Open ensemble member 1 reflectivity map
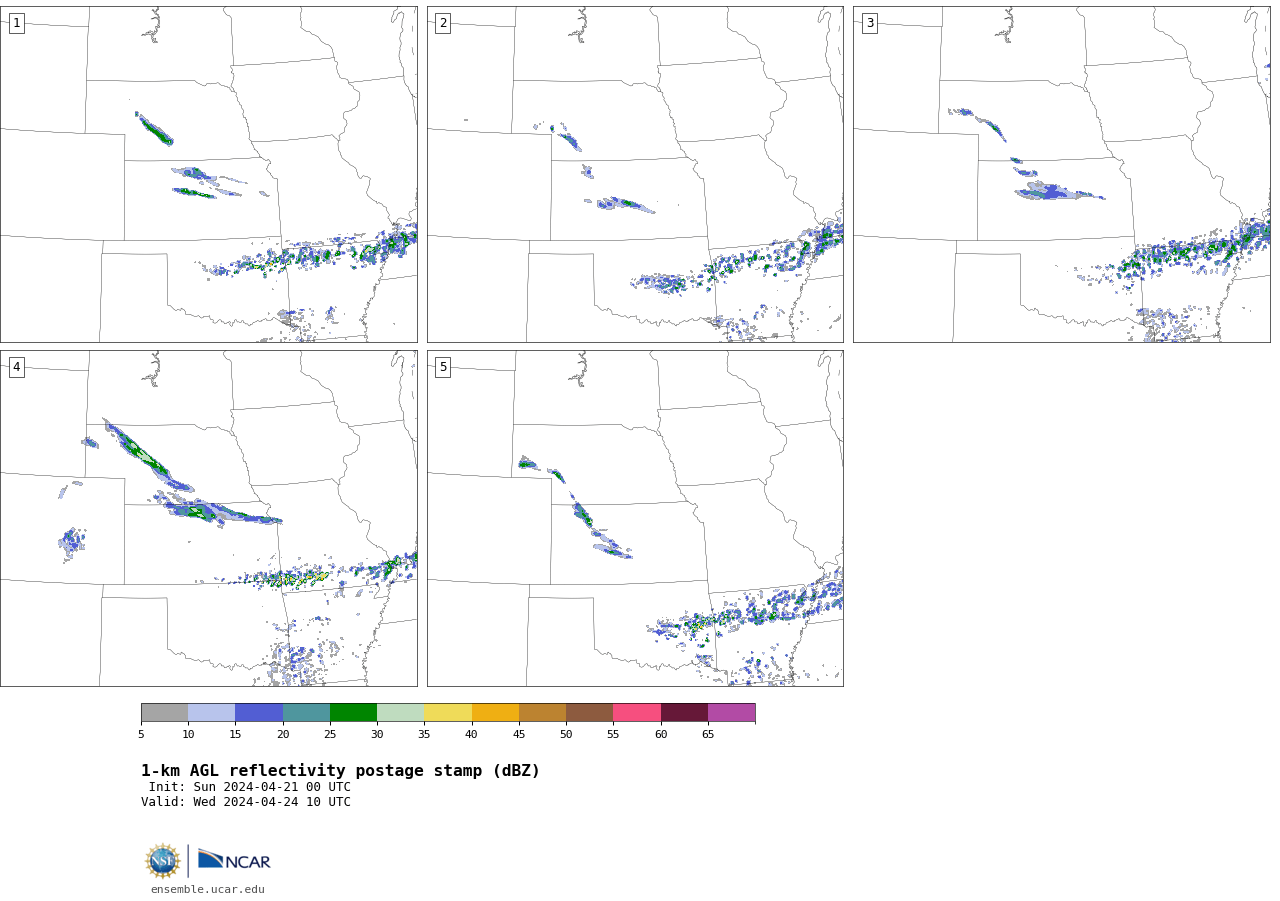The height and width of the screenshot is (901, 1280). click(208, 174)
